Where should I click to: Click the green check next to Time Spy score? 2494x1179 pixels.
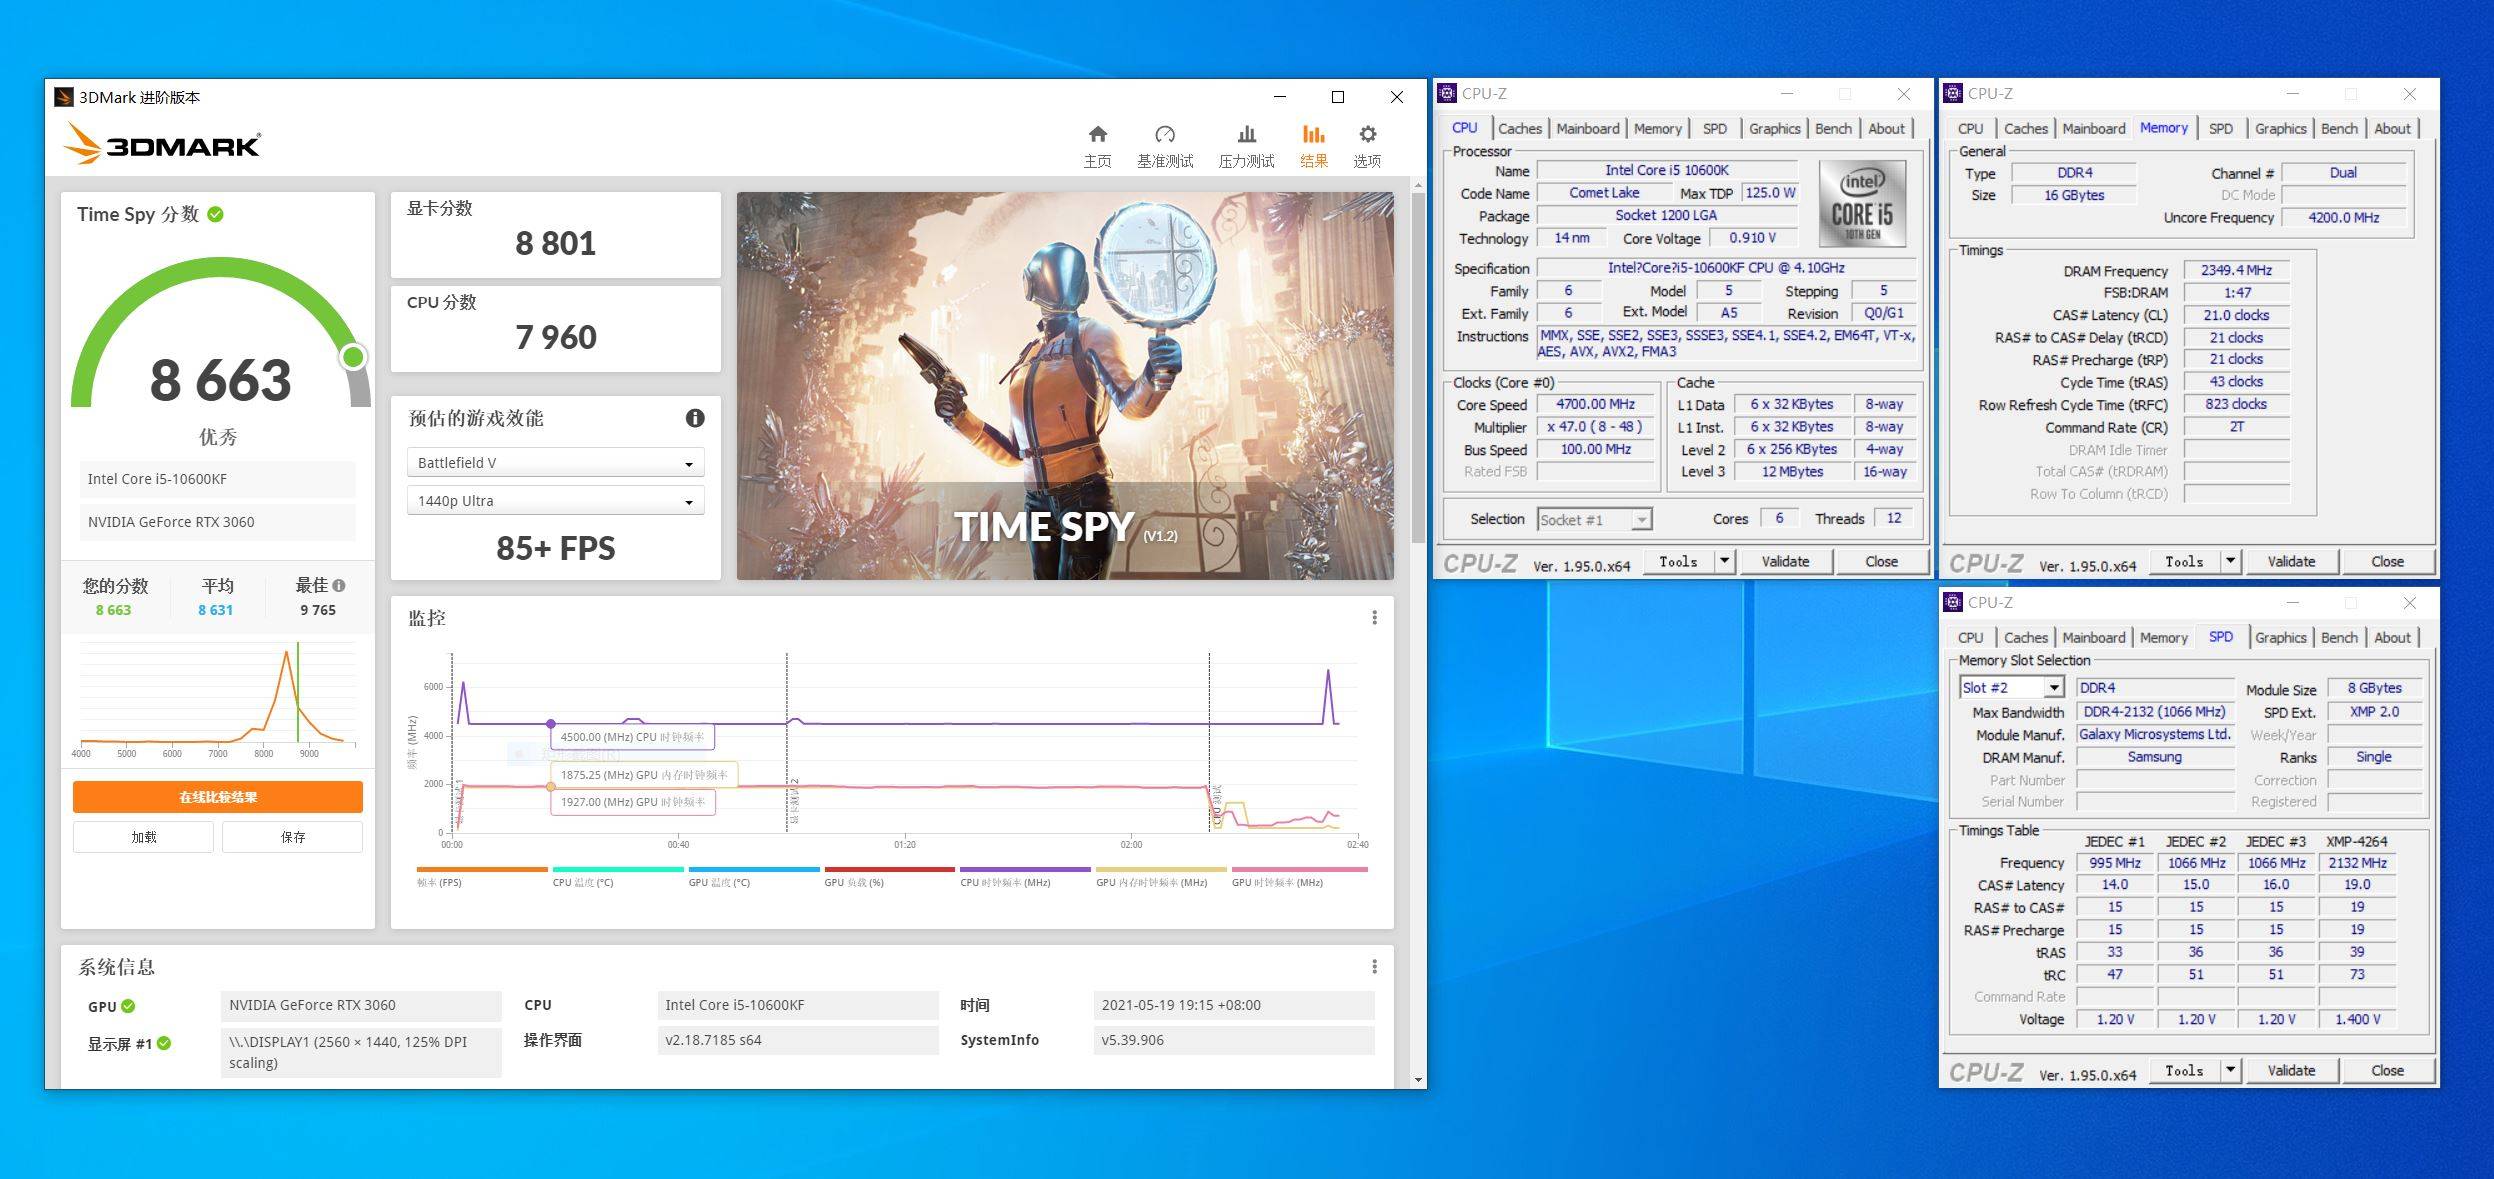click(216, 214)
